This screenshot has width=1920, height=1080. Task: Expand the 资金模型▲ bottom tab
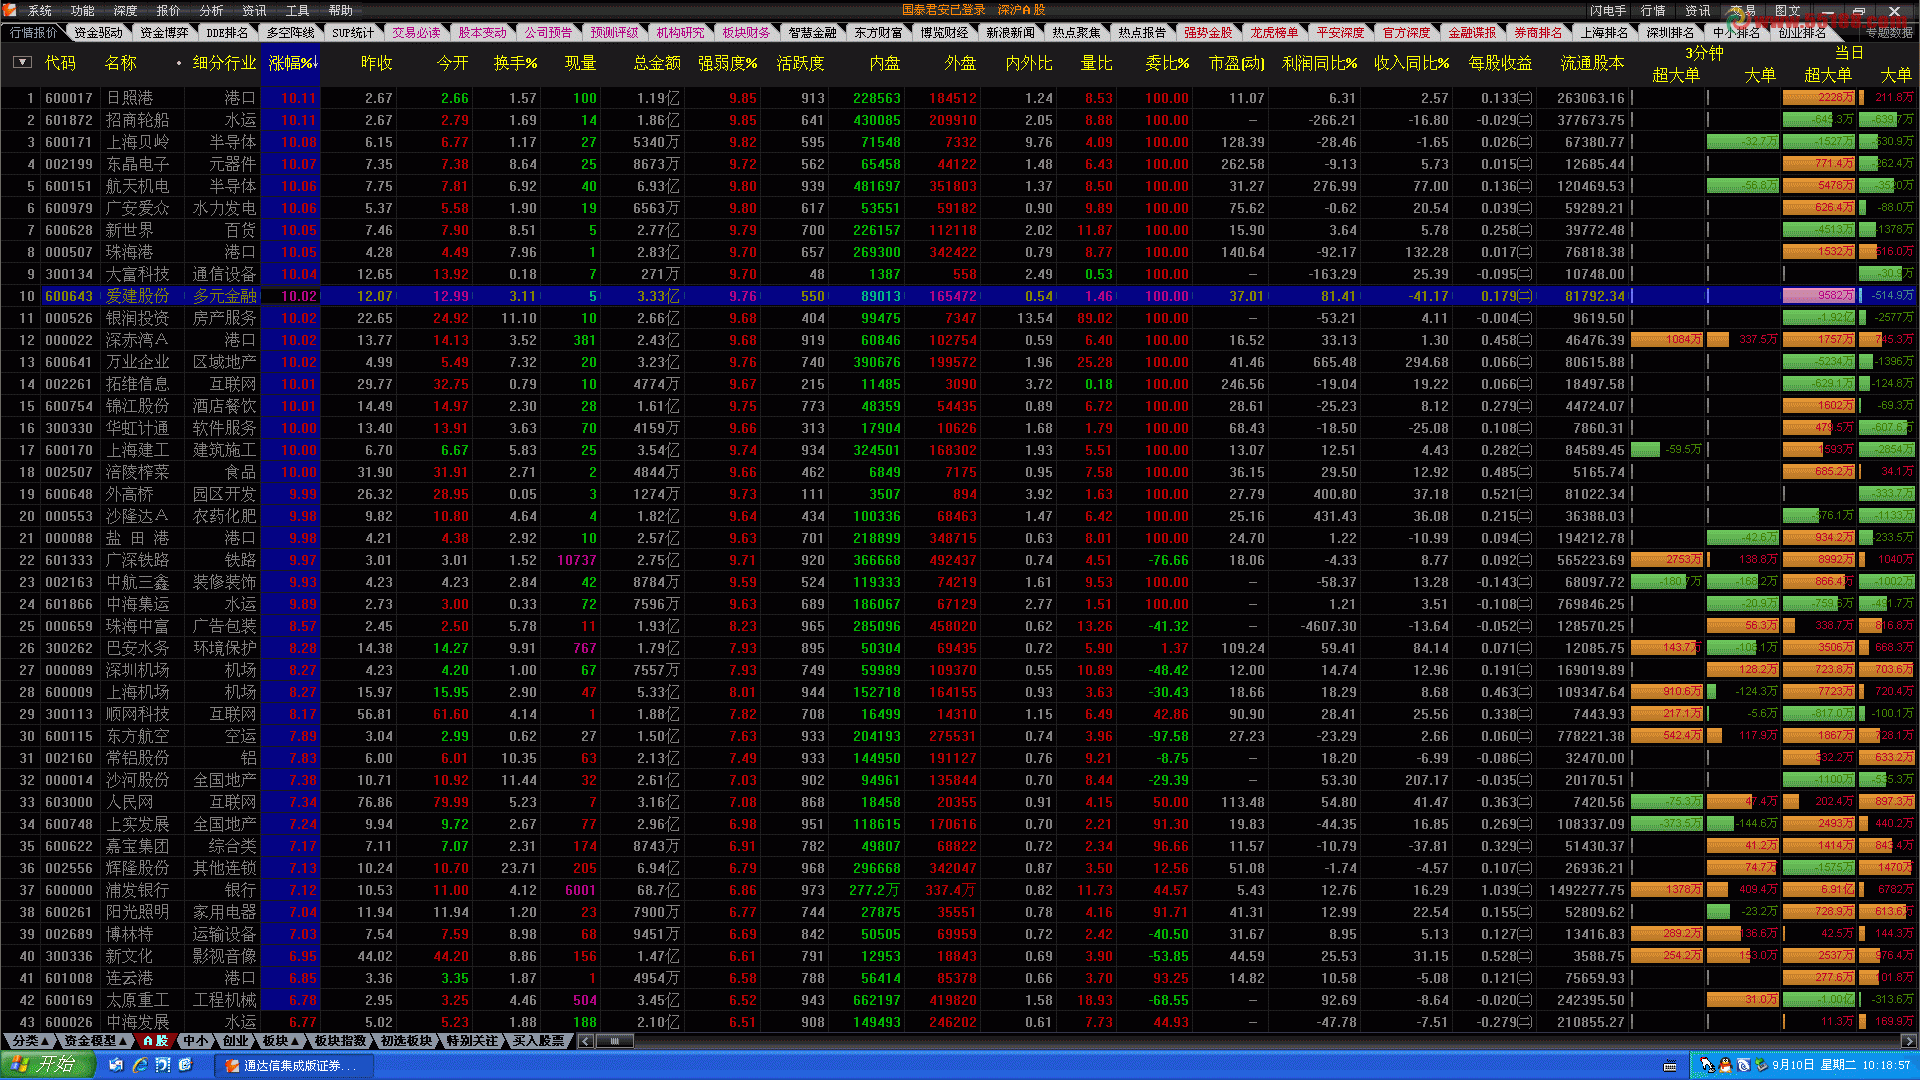[96, 1041]
